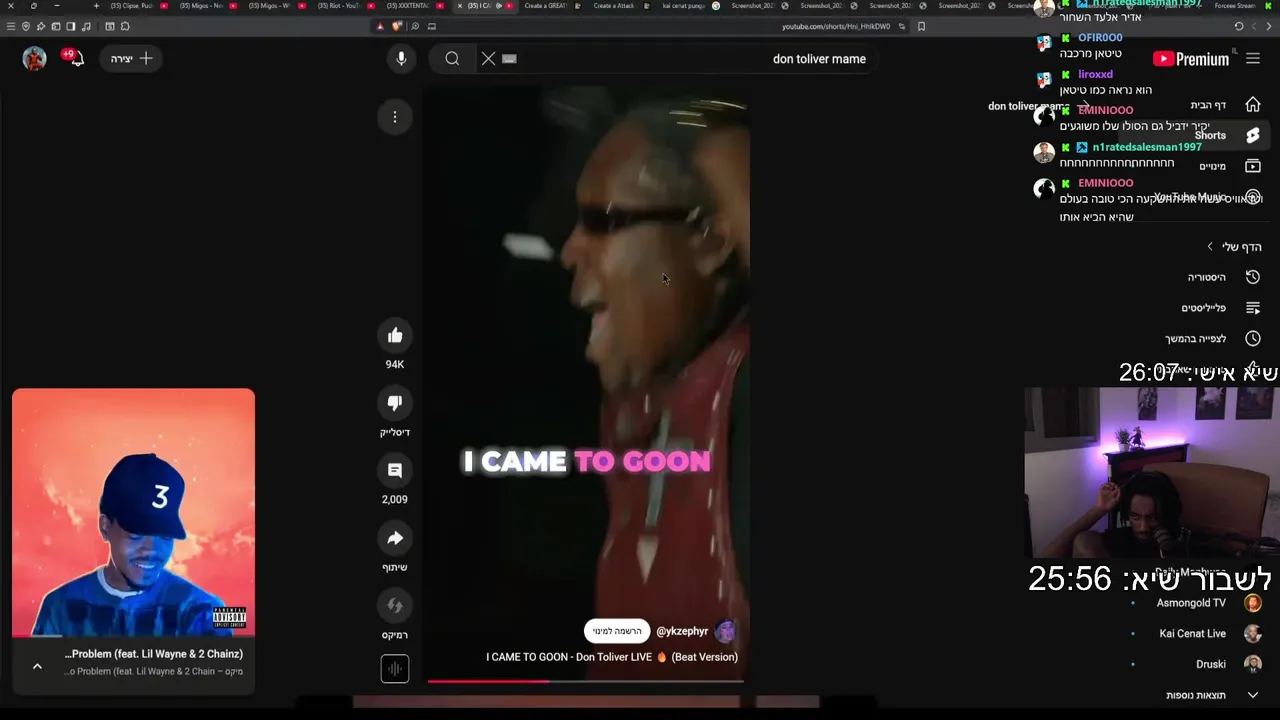Bookmark the page with the address bar icon

[921, 26]
